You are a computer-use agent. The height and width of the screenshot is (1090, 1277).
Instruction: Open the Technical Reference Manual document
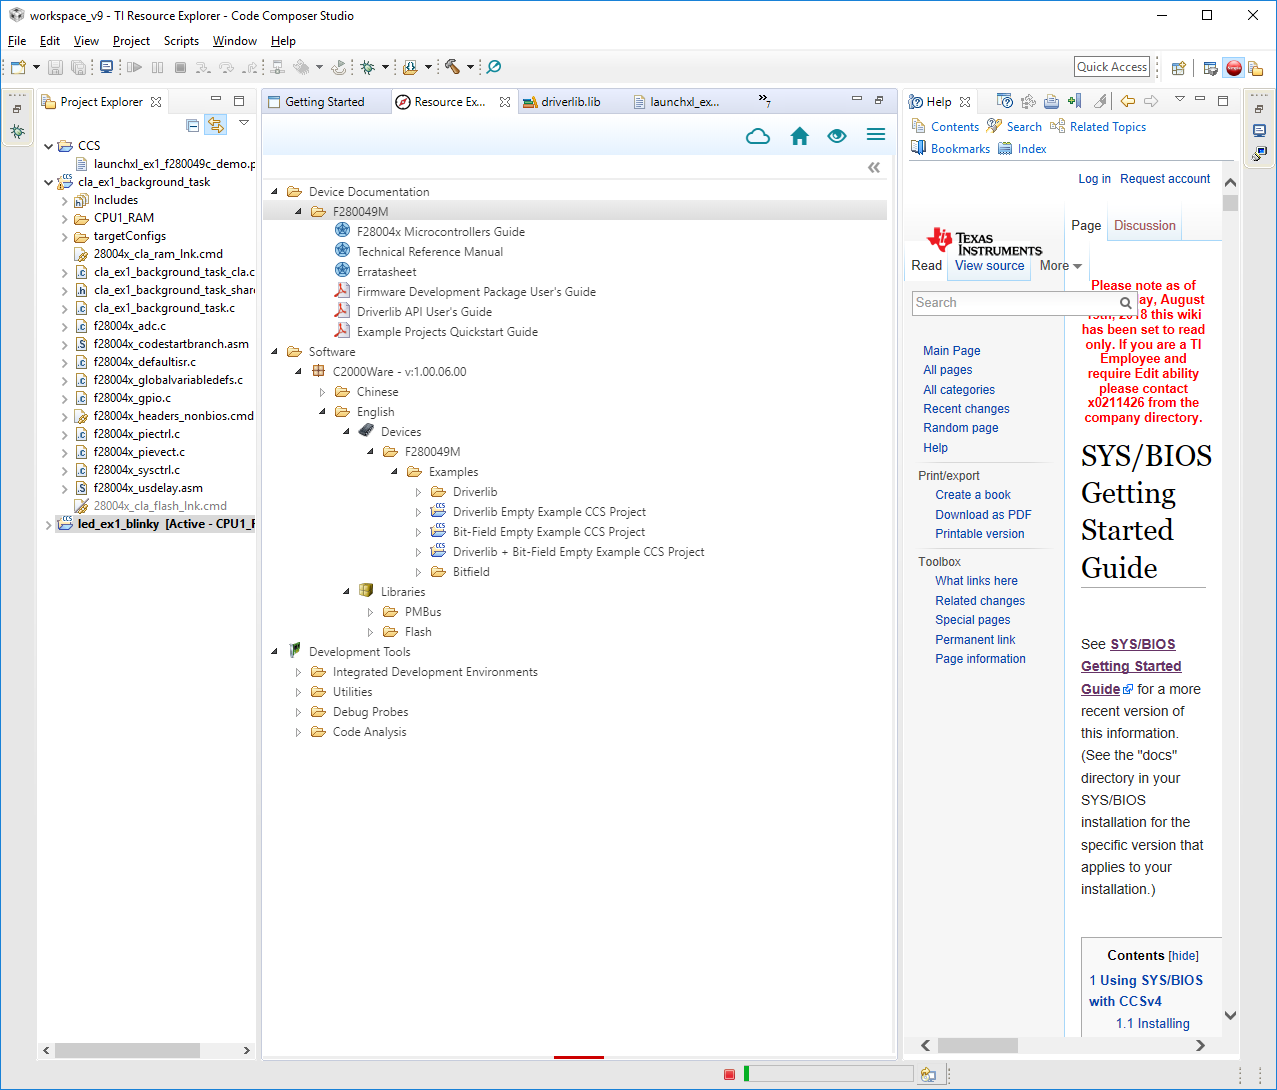429,252
